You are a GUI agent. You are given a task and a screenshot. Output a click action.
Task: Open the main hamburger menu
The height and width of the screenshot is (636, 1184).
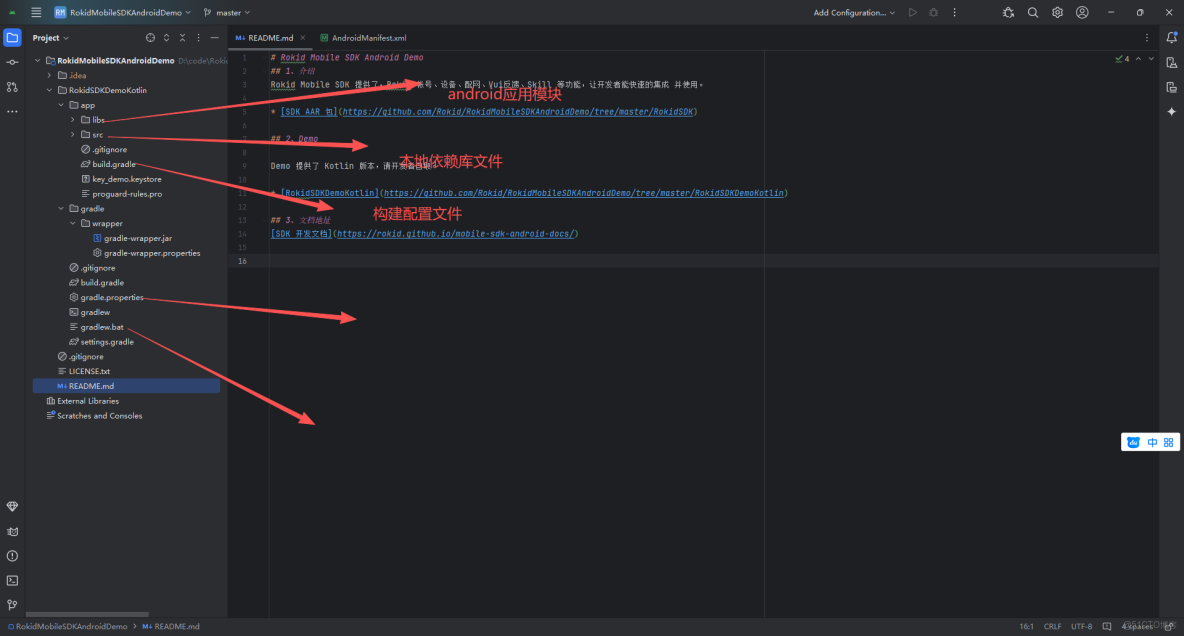36,12
